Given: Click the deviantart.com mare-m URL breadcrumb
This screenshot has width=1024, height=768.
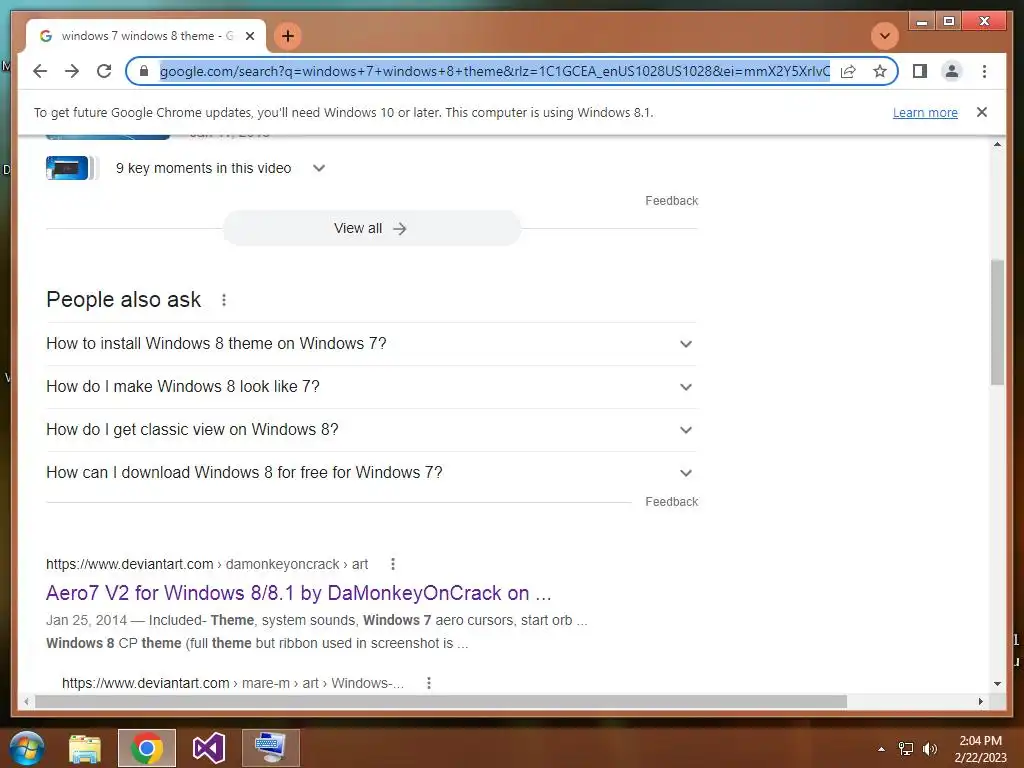Looking at the screenshot, I should pos(233,683).
